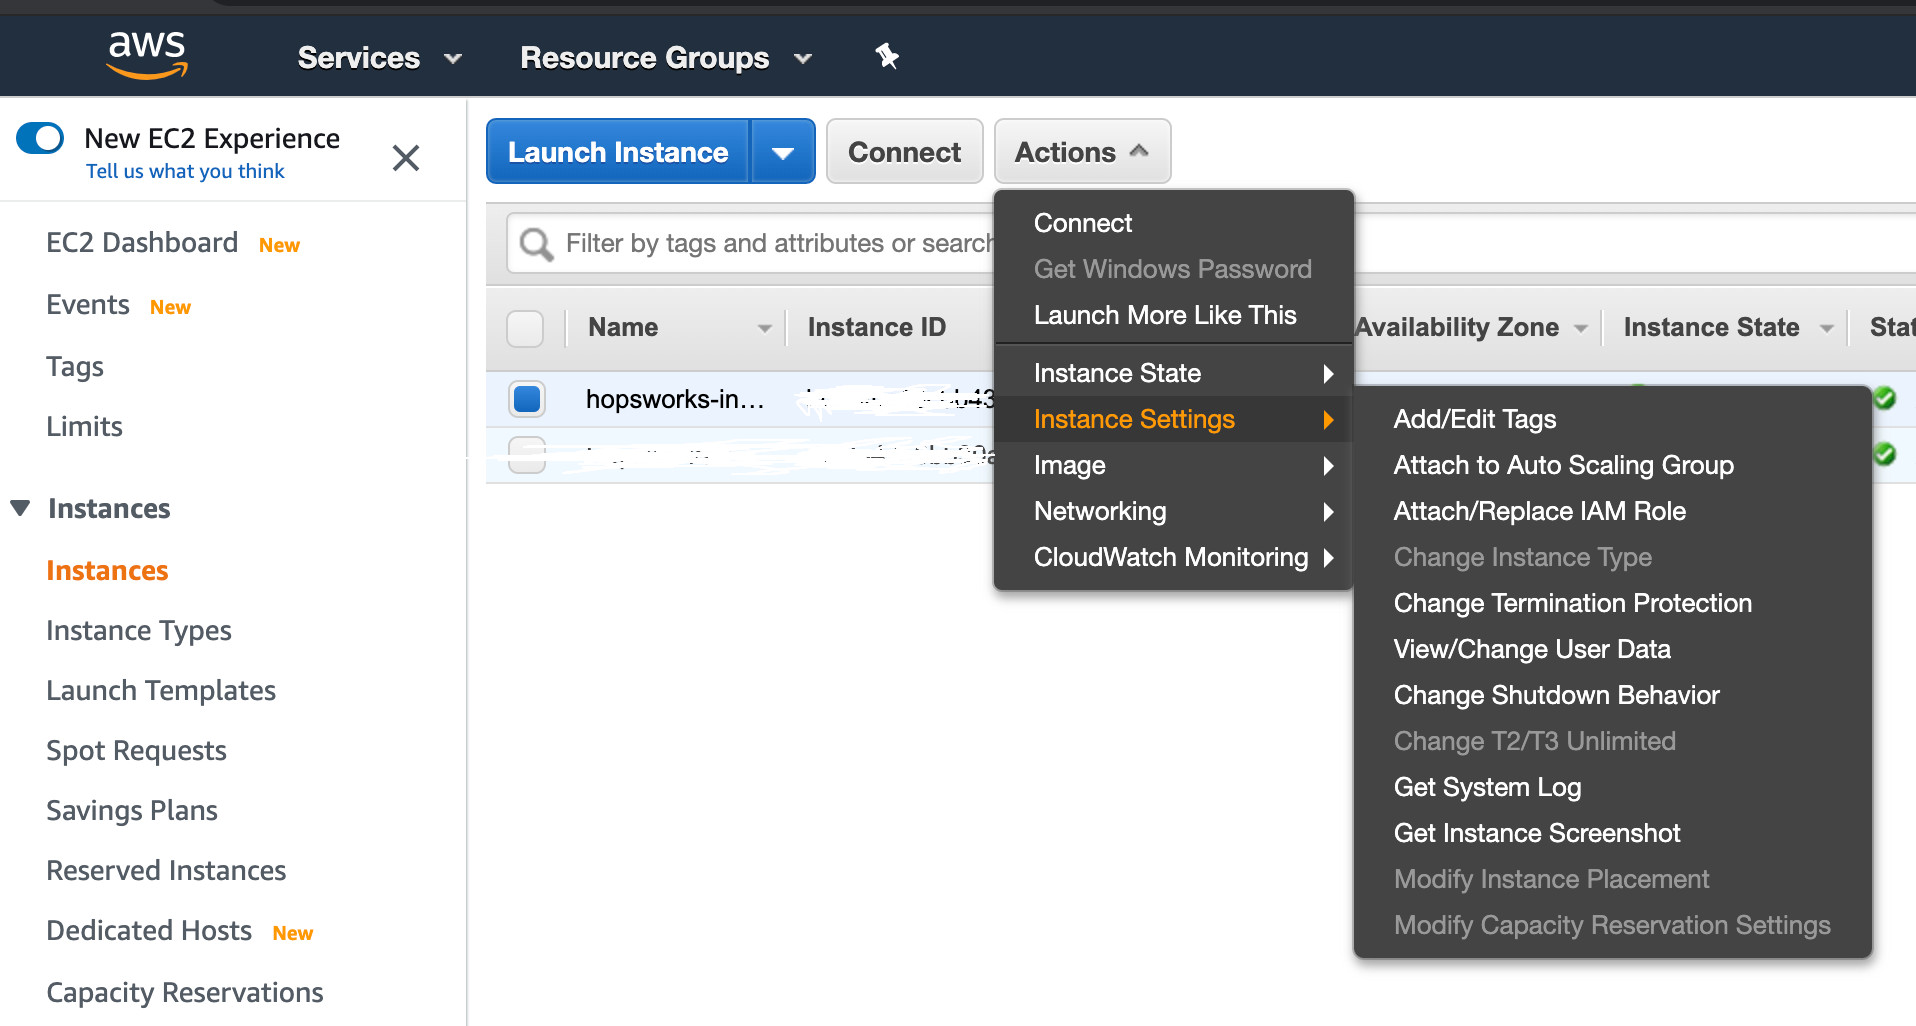Click green status check icon on second row
Image resolution: width=1916 pixels, height=1026 pixels.
[x=1885, y=454]
